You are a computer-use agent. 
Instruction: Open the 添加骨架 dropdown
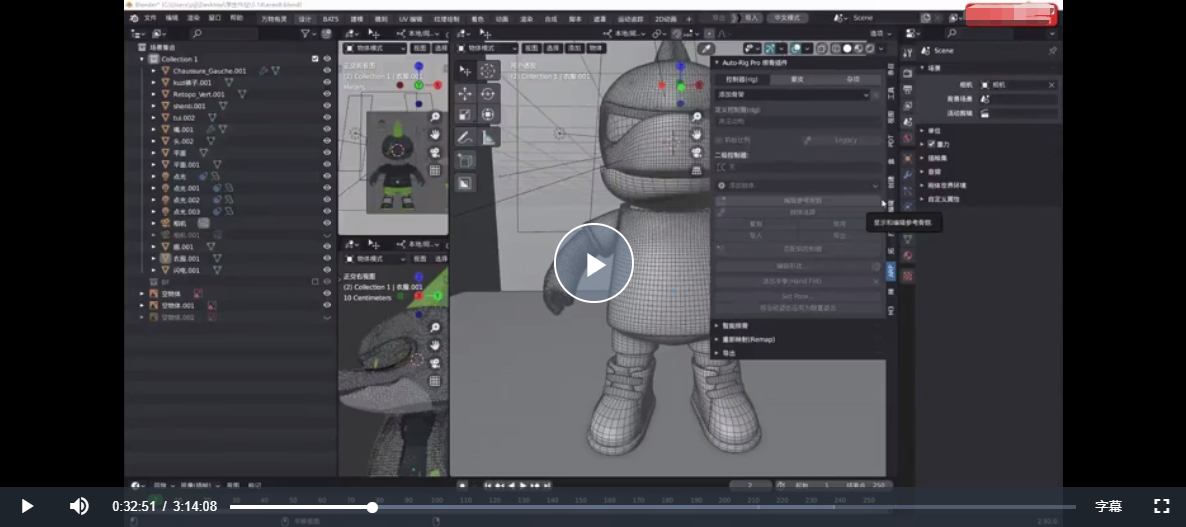[x=793, y=95]
